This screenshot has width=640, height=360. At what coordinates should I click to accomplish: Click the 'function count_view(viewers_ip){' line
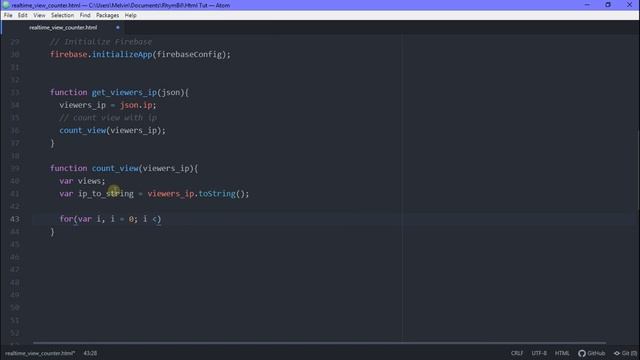[x=124, y=168]
